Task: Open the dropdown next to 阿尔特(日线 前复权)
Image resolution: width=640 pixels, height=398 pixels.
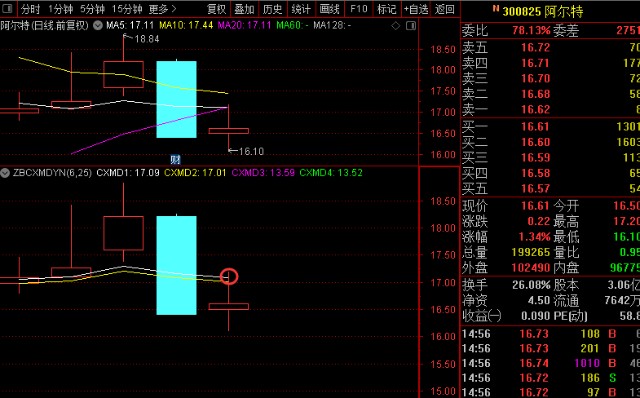Action: point(98,25)
